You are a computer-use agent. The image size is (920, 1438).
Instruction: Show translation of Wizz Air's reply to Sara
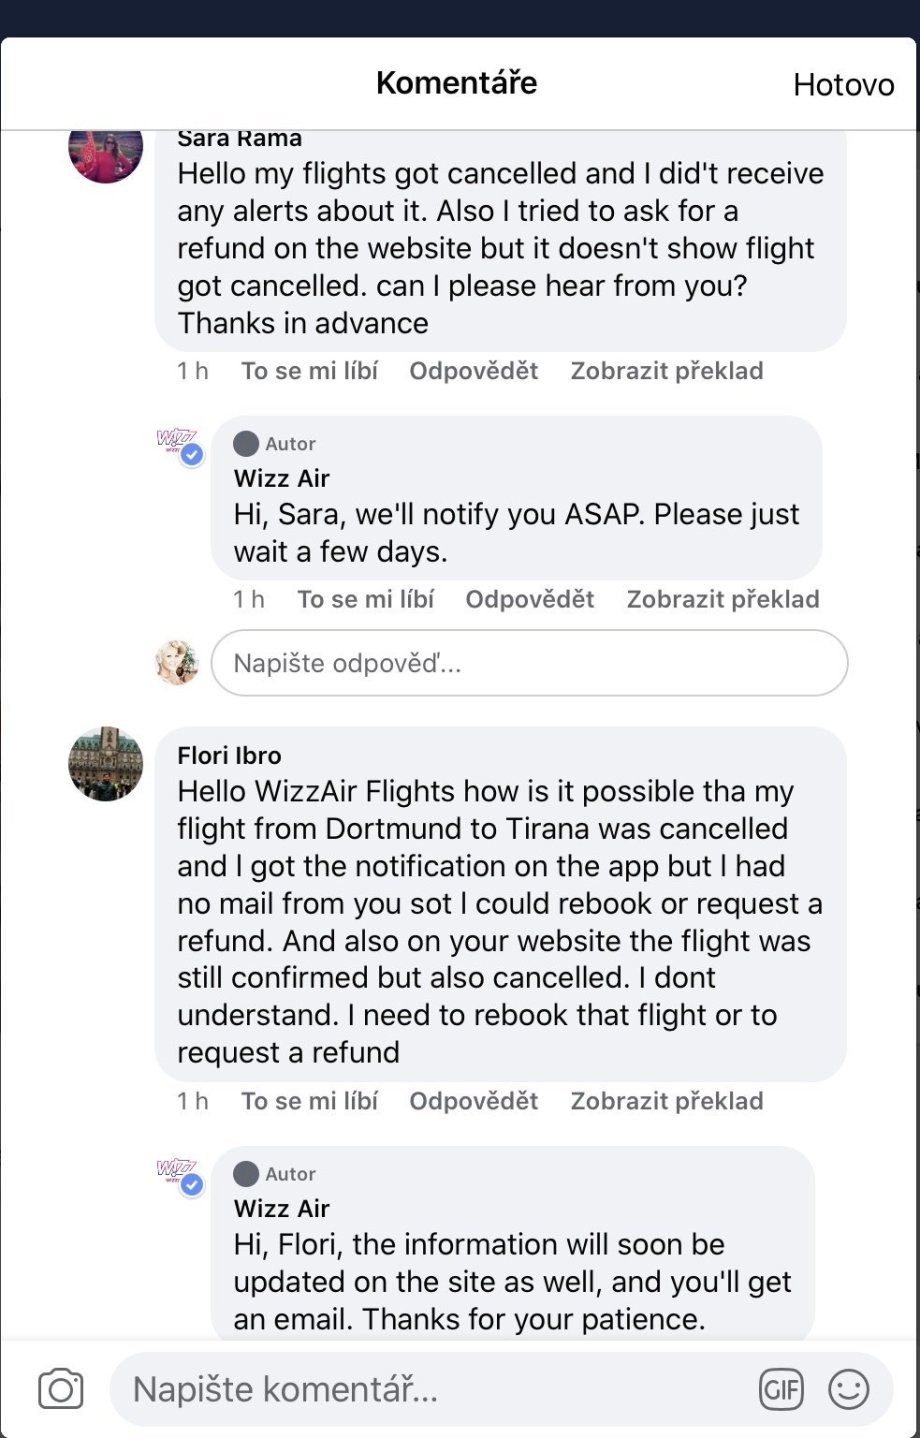722,599
